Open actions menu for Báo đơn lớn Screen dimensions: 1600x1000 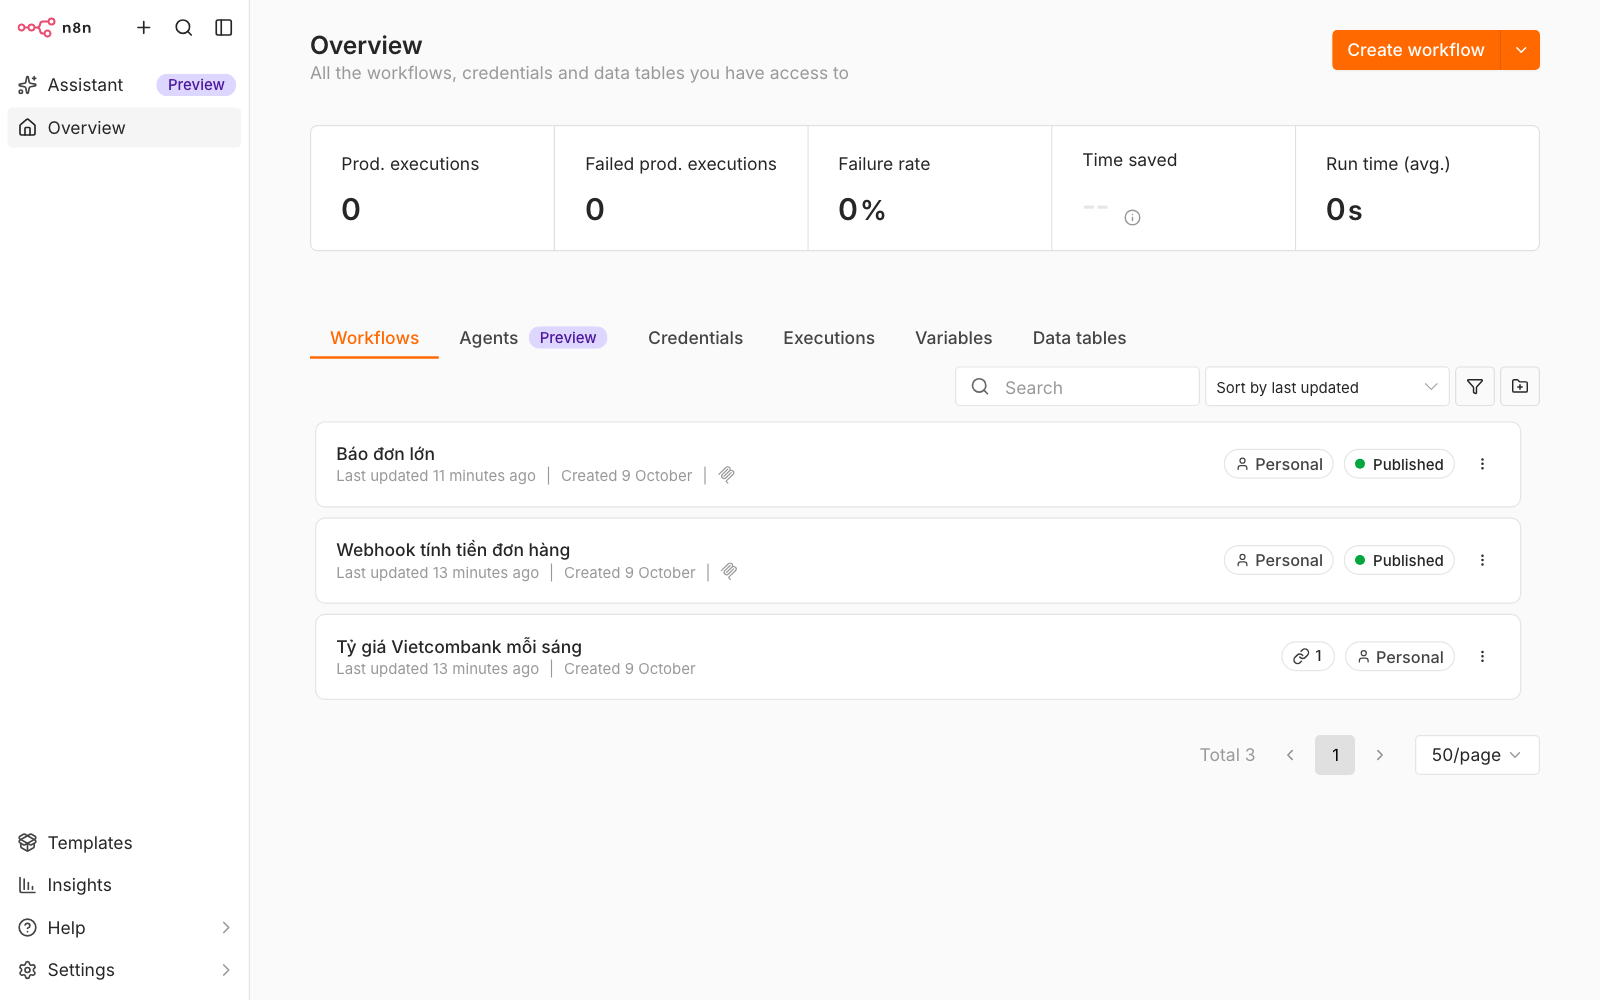[1482, 464]
